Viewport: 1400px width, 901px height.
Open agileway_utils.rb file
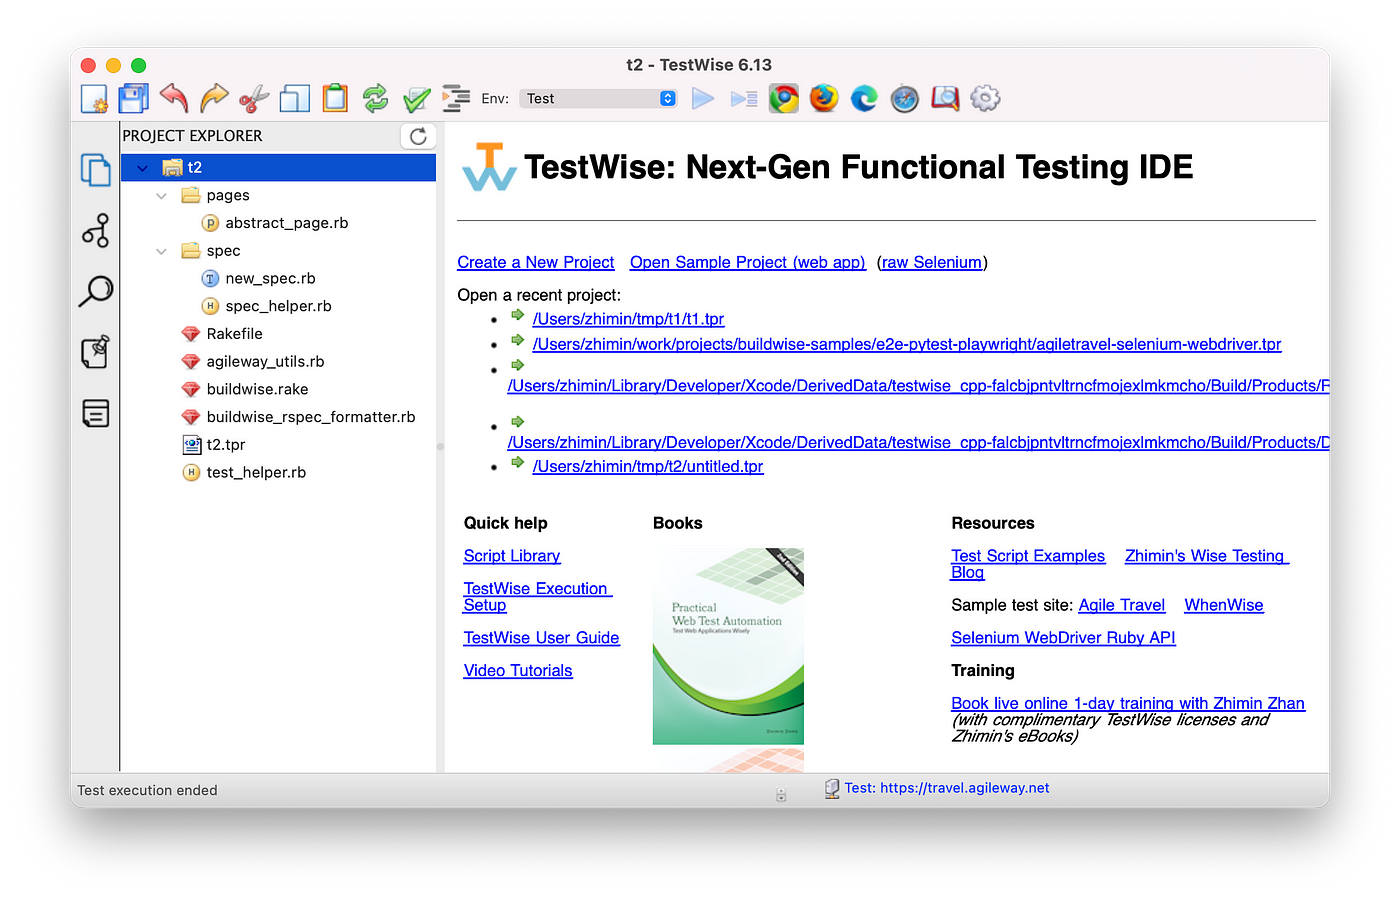pyautogui.click(x=265, y=361)
